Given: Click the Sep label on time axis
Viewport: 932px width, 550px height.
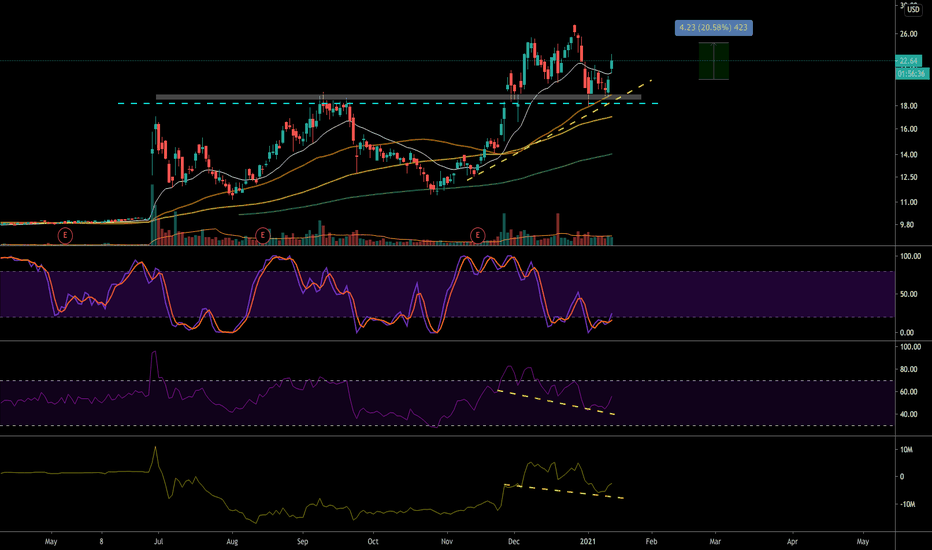Looking at the screenshot, I should coord(303,541).
